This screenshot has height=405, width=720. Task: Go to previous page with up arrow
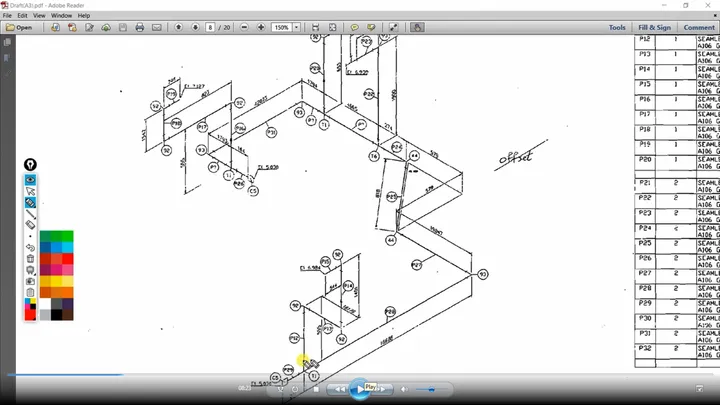(x=179, y=28)
